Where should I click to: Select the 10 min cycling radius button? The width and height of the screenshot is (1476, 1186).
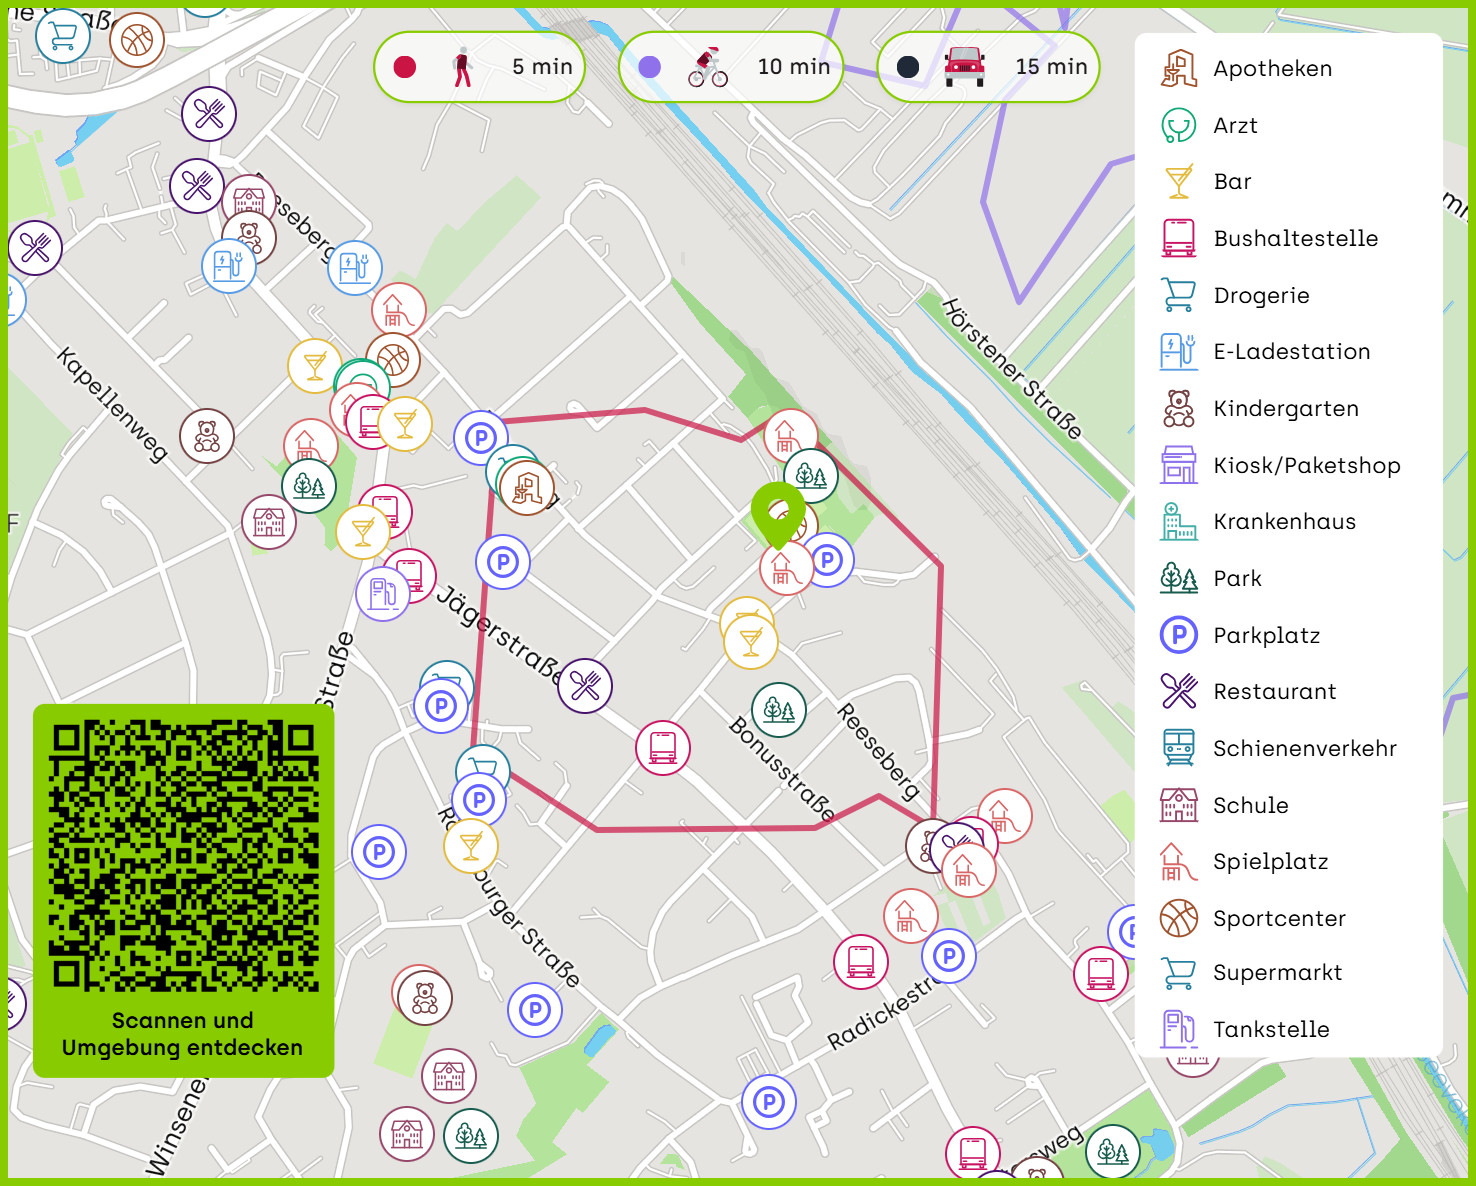(x=731, y=67)
